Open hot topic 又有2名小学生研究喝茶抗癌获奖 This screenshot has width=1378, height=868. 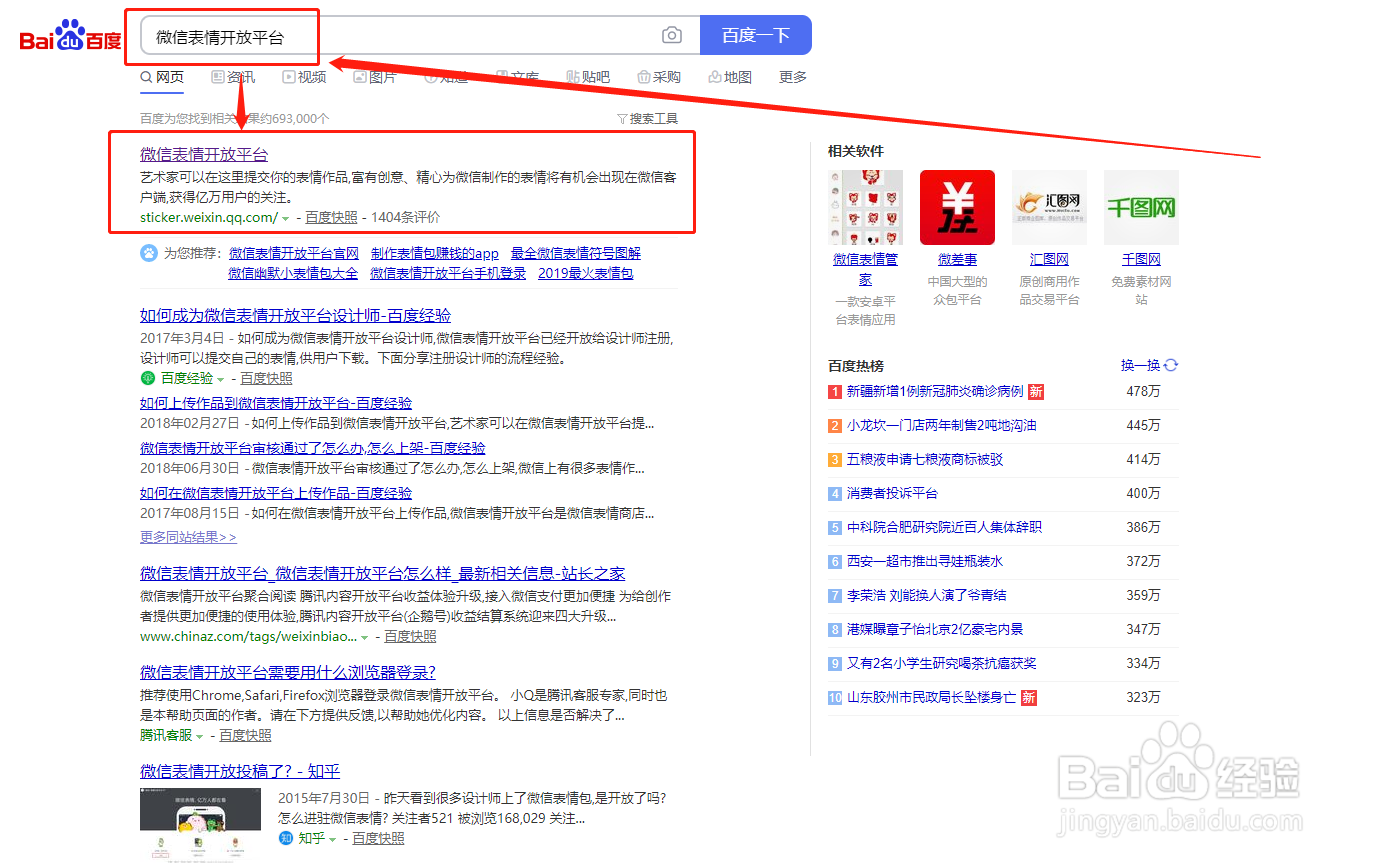pos(942,663)
